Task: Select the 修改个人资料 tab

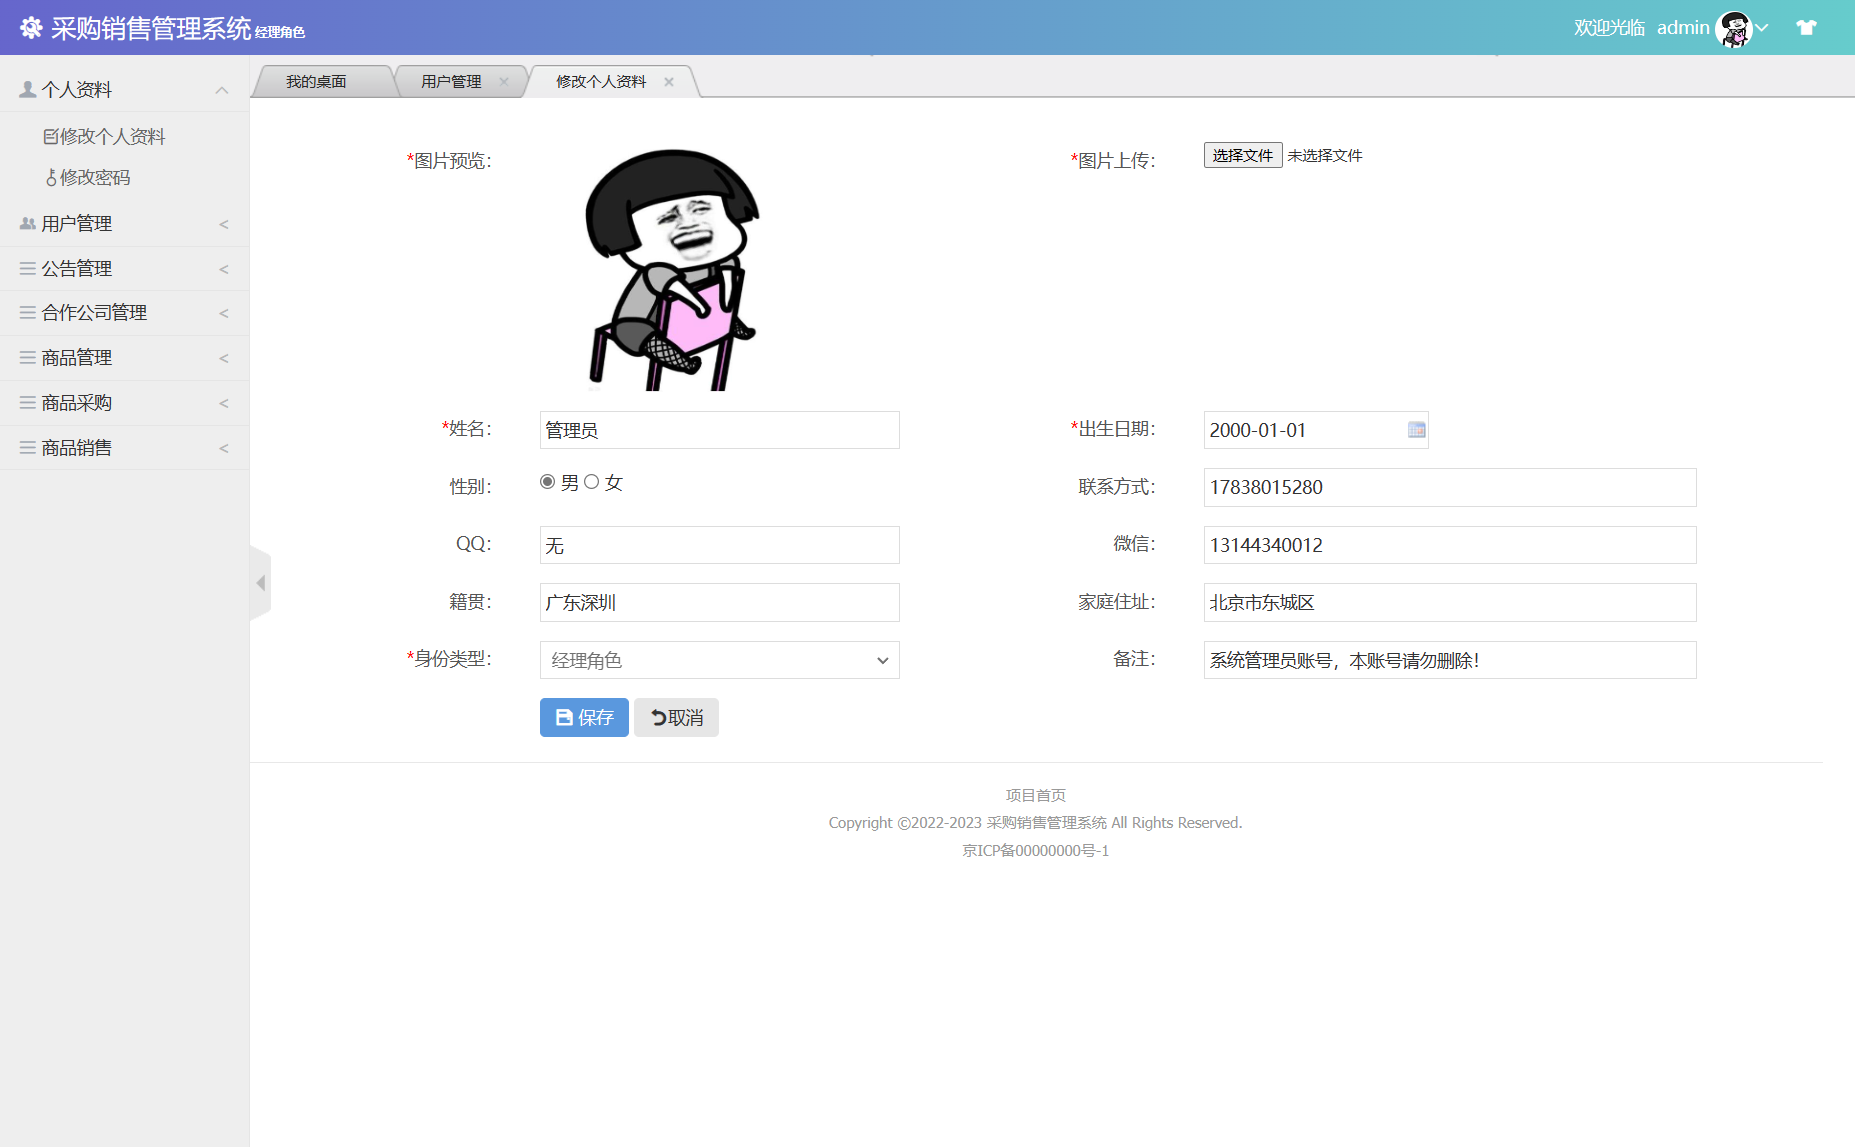Action: pyautogui.click(x=601, y=81)
